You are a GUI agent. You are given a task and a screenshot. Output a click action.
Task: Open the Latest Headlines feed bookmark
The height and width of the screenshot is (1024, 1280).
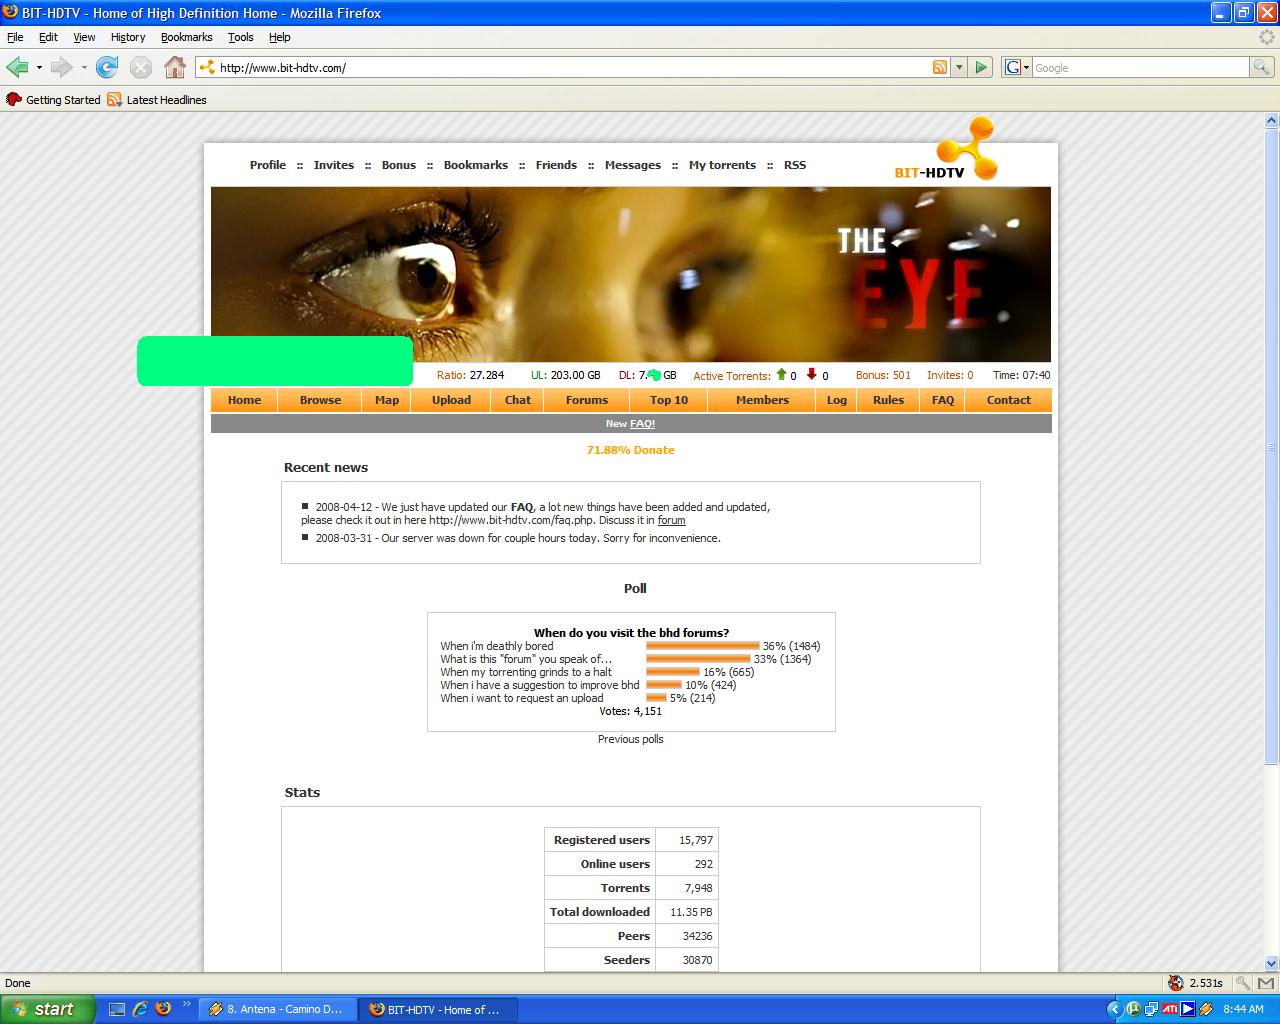click(157, 100)
